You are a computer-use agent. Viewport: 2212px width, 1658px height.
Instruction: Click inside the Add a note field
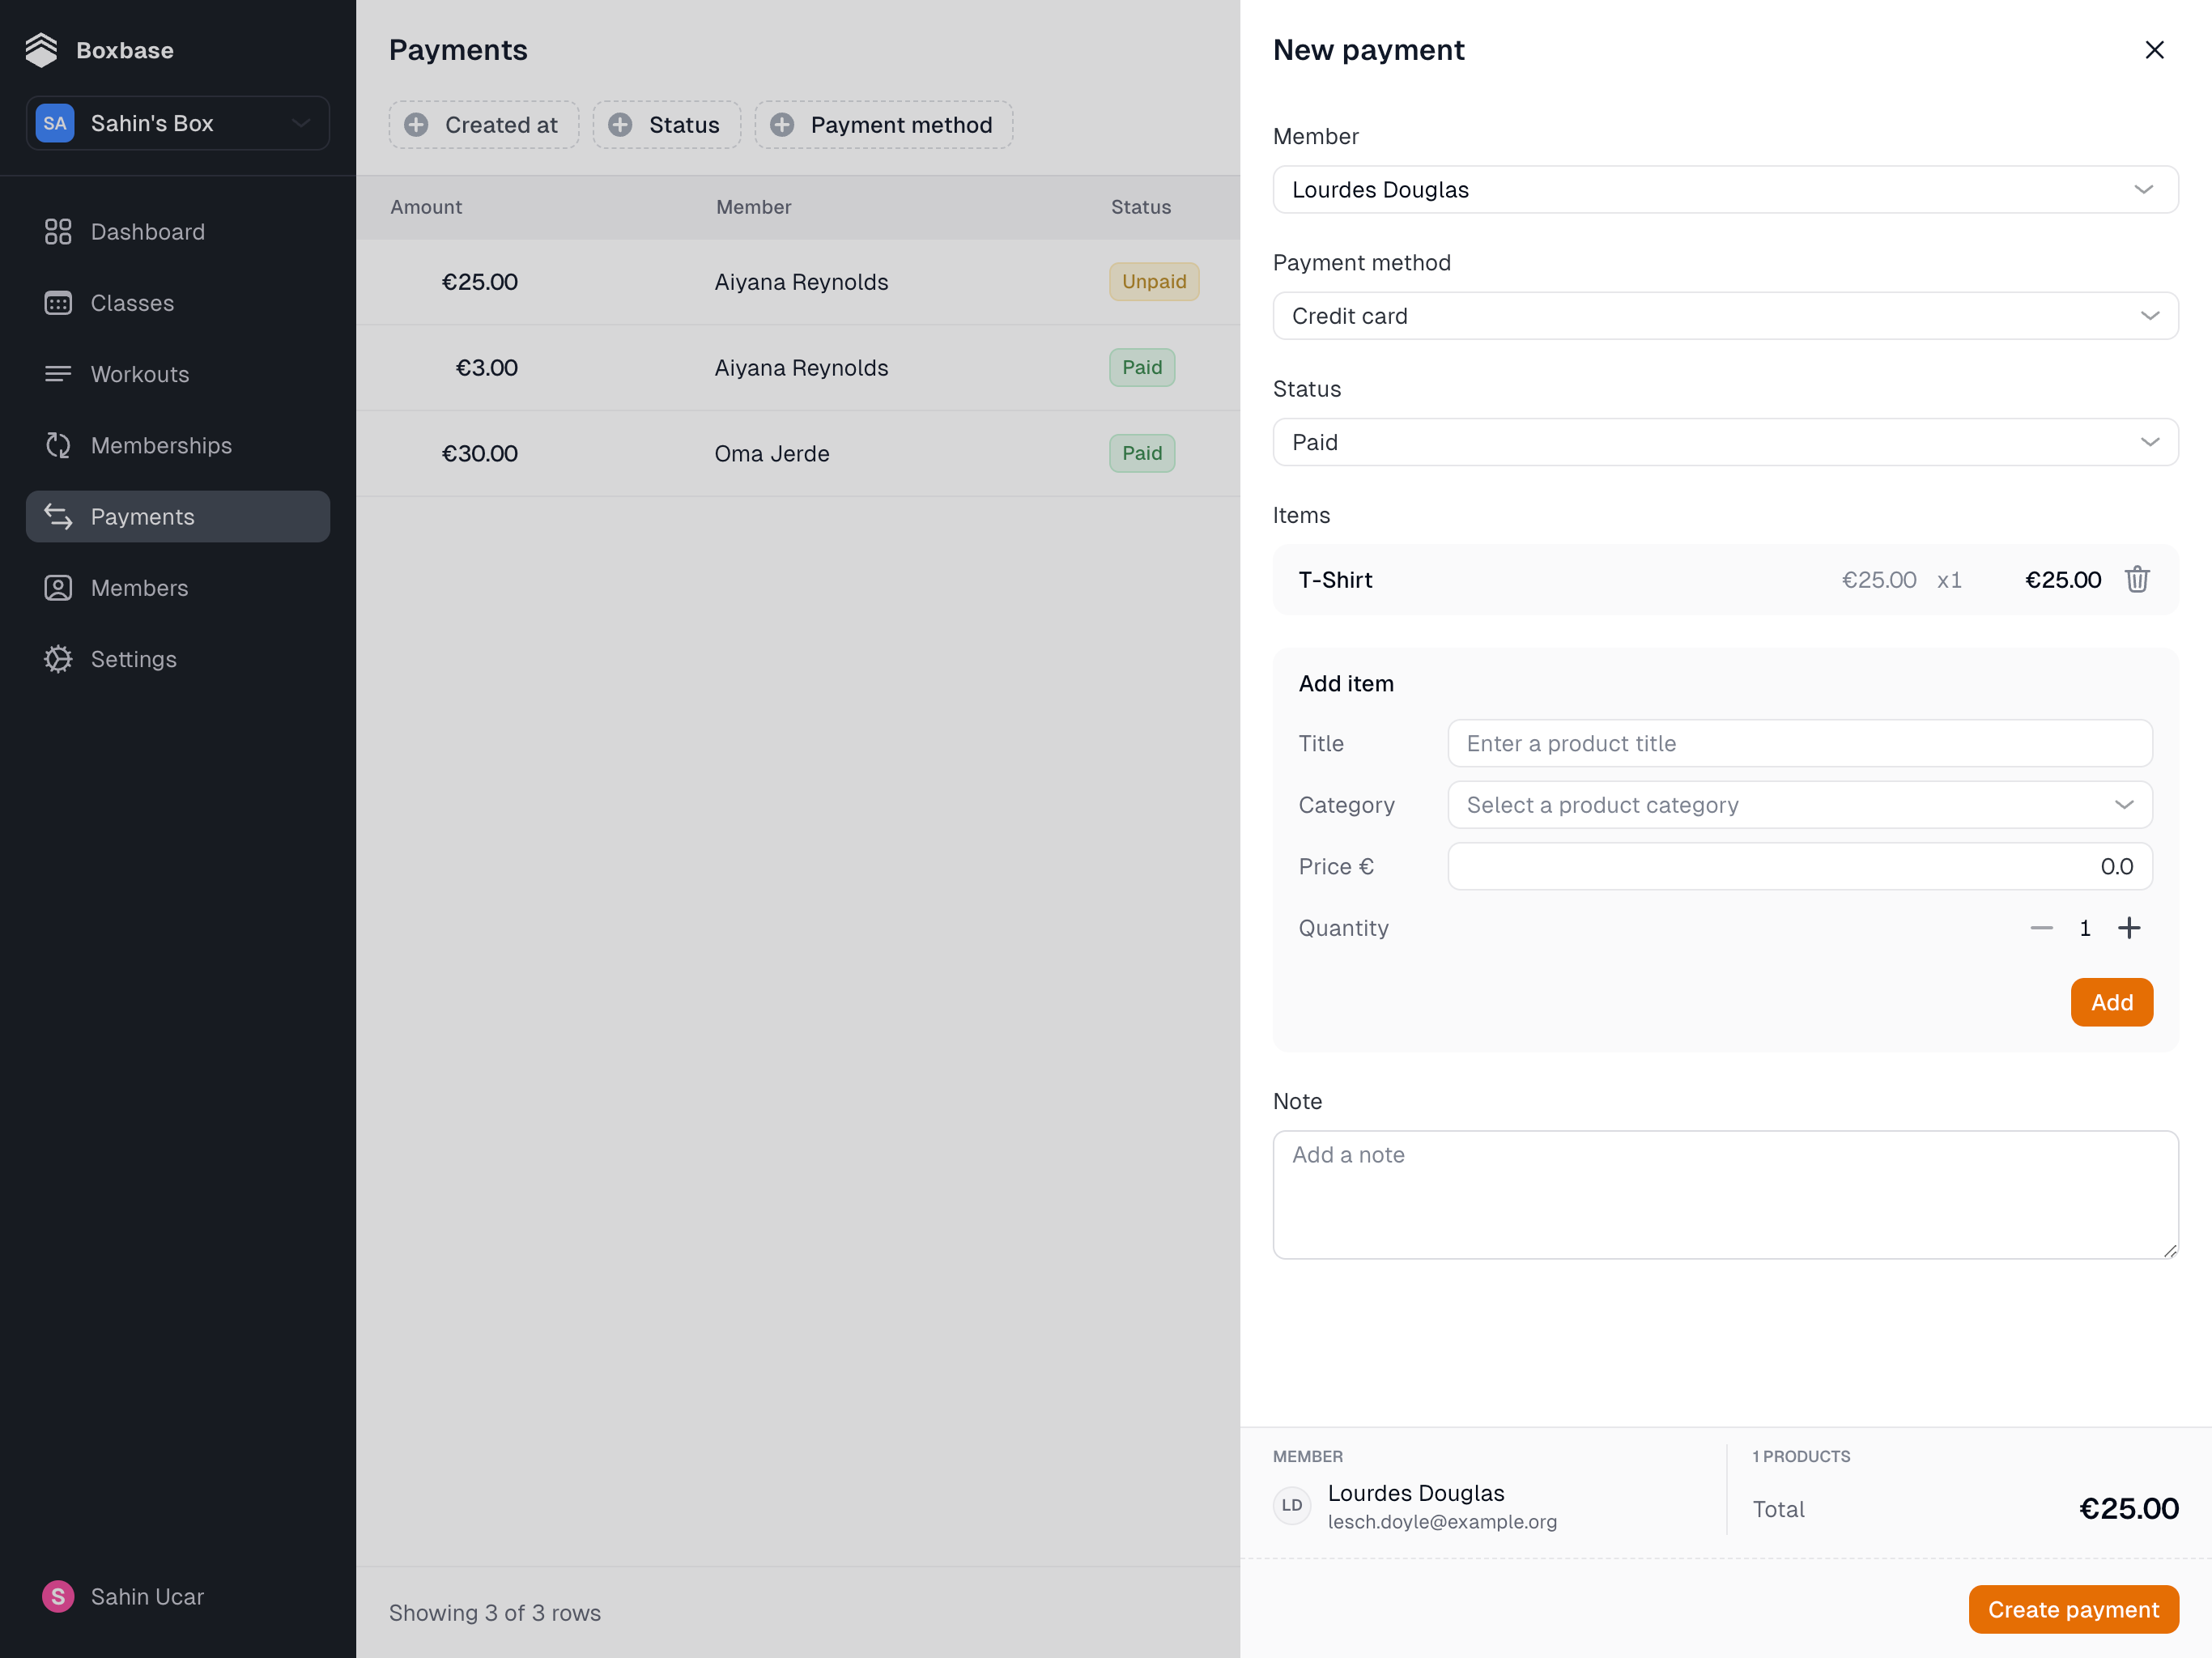pyautogui.click(x=1725, y=1194)
